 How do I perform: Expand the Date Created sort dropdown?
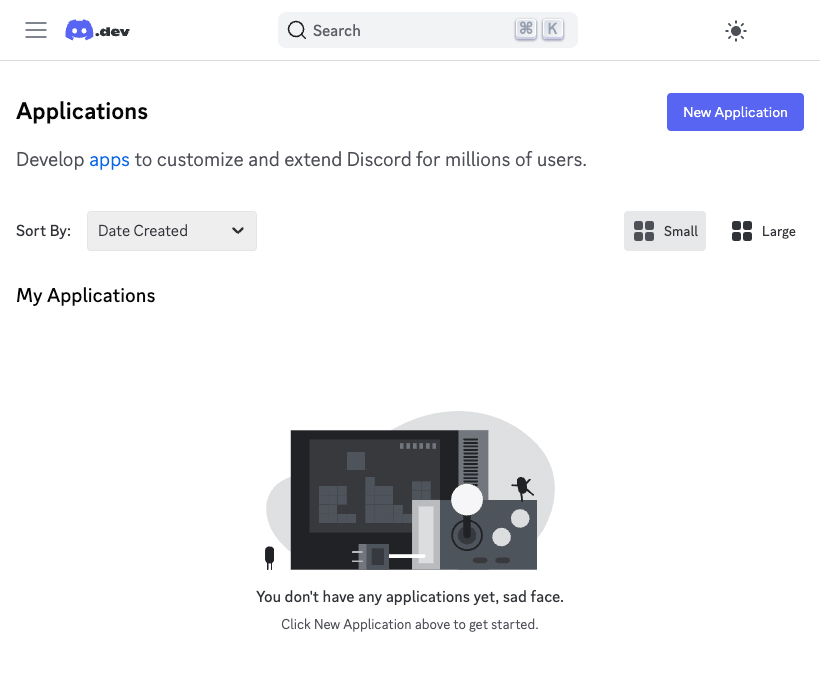[x=172, y=231]
